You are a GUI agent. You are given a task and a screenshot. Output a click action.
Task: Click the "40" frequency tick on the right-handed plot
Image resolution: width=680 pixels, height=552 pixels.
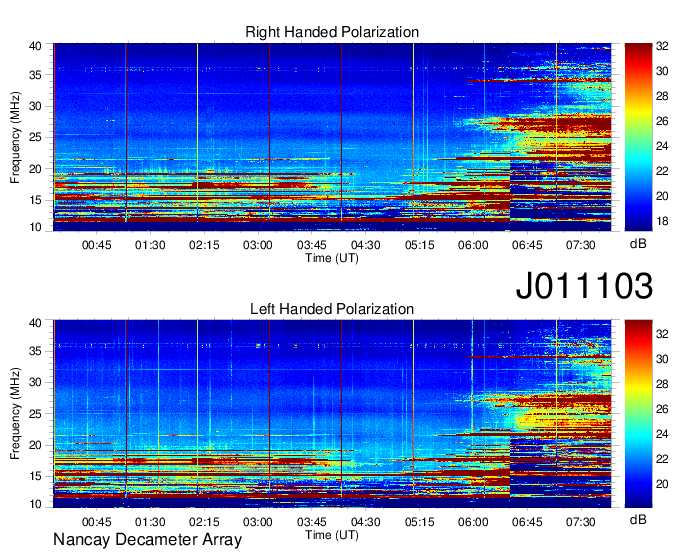pos(36,46)
